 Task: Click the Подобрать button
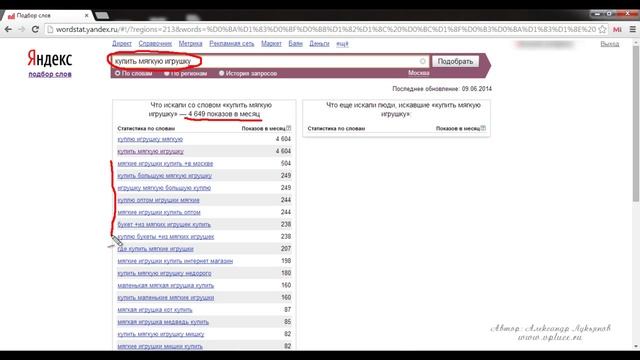pos(455,61)
